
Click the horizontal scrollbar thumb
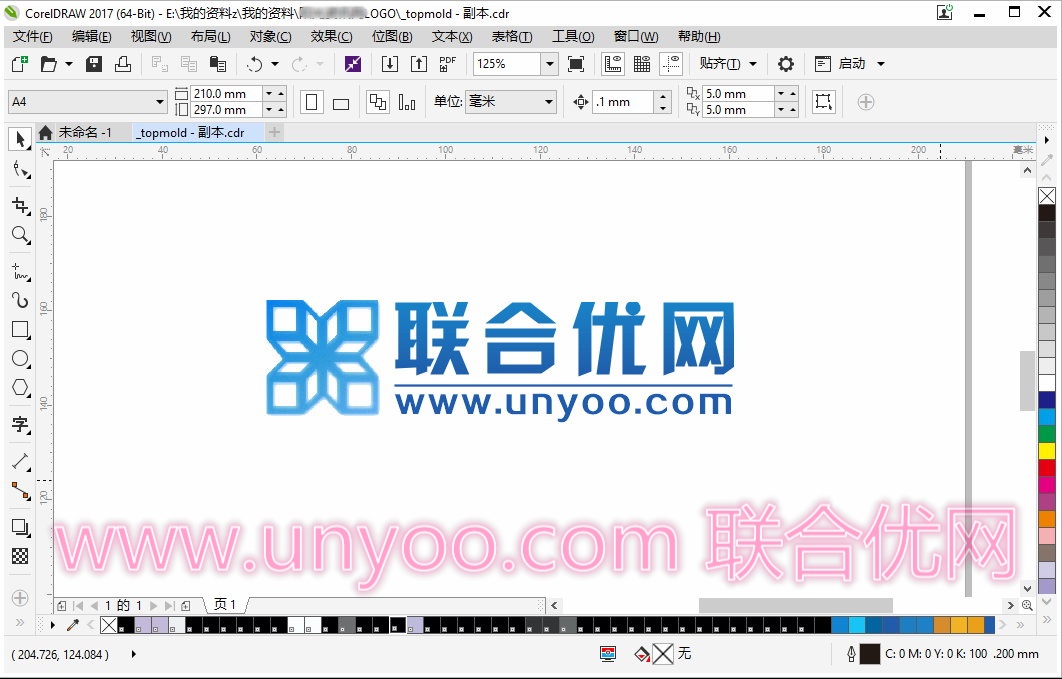coord(796,605)
